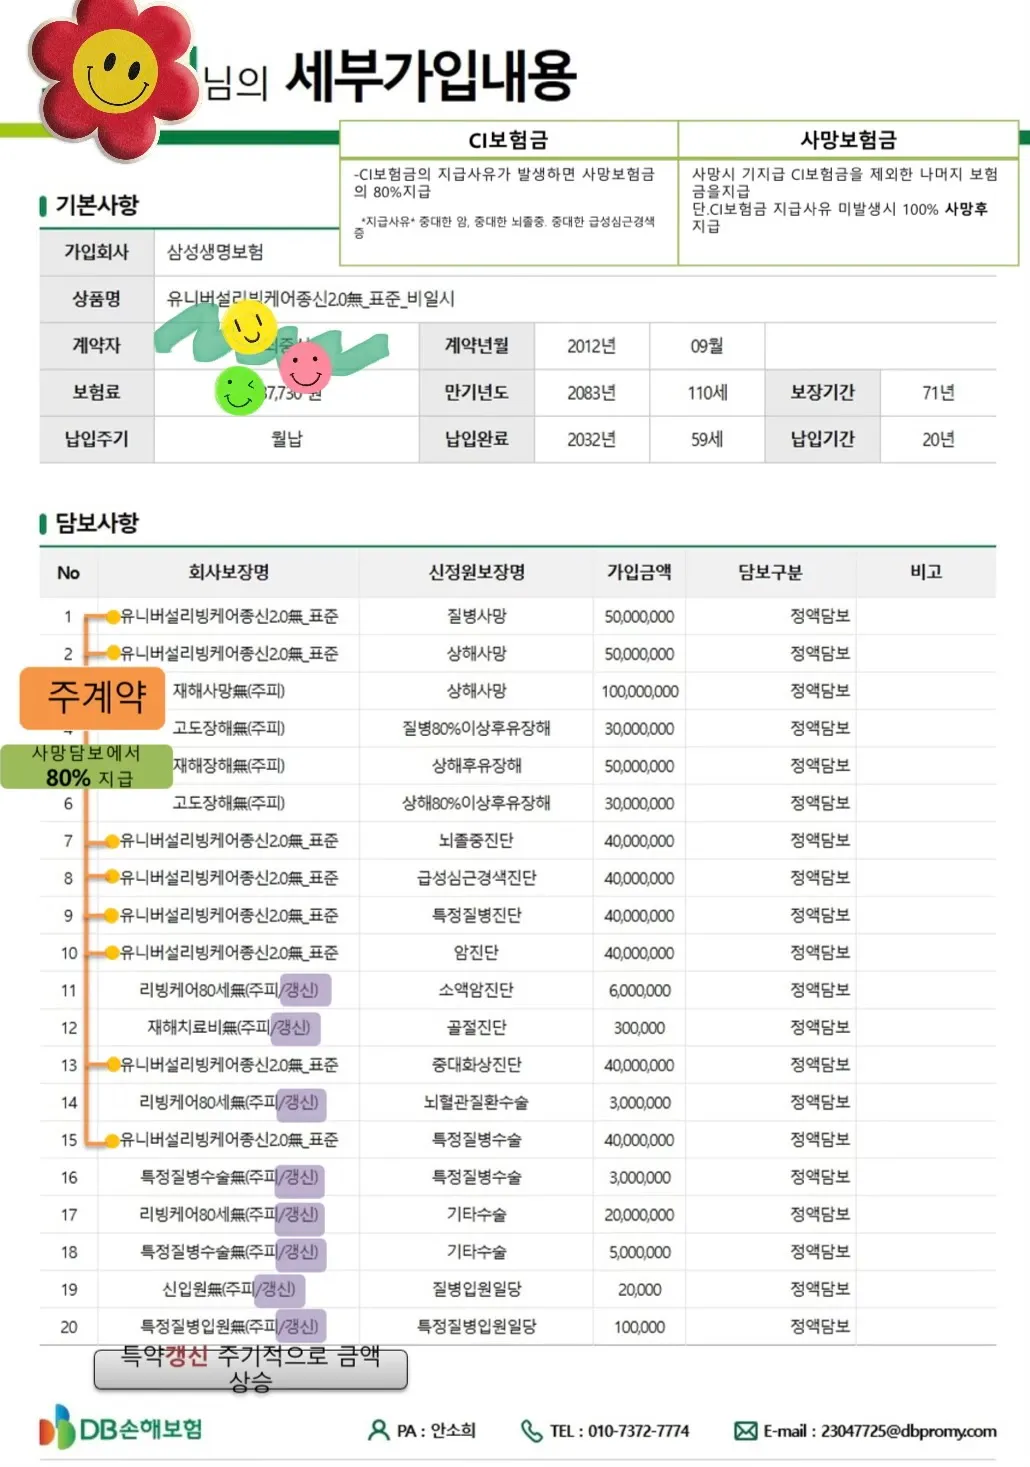
Task: Click the 담보구분 column header
Action: (770, 572)
